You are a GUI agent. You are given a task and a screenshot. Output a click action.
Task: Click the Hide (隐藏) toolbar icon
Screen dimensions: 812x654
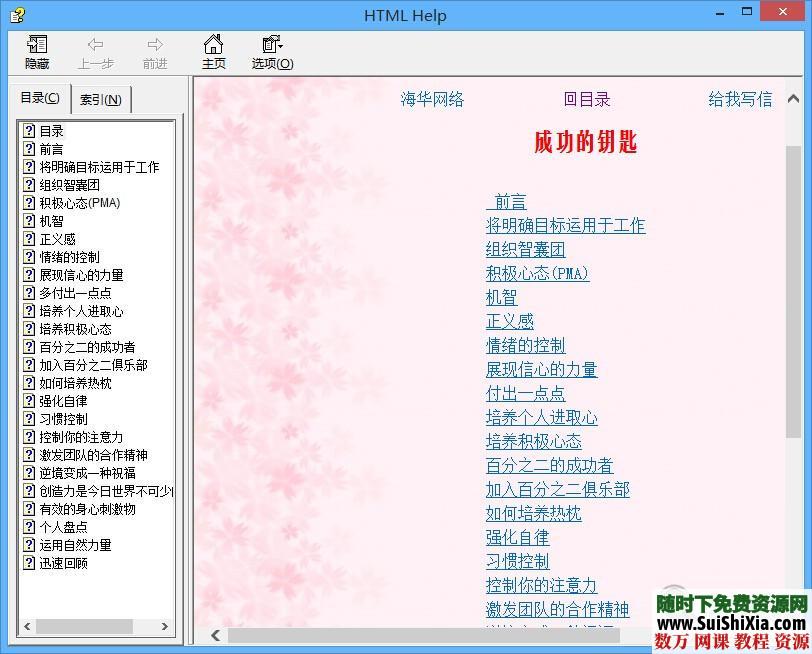pyautogui.click(x=37, y=45)
